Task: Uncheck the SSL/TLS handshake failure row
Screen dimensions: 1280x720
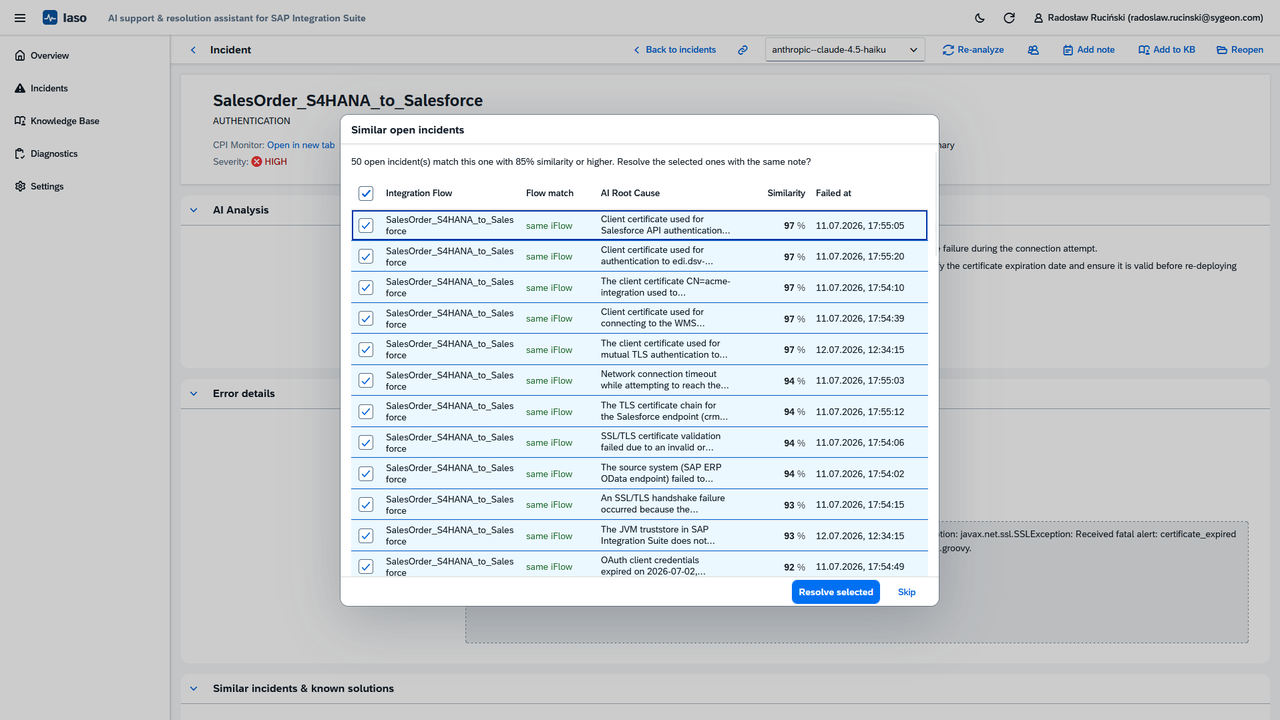Action: pos(366,504)
